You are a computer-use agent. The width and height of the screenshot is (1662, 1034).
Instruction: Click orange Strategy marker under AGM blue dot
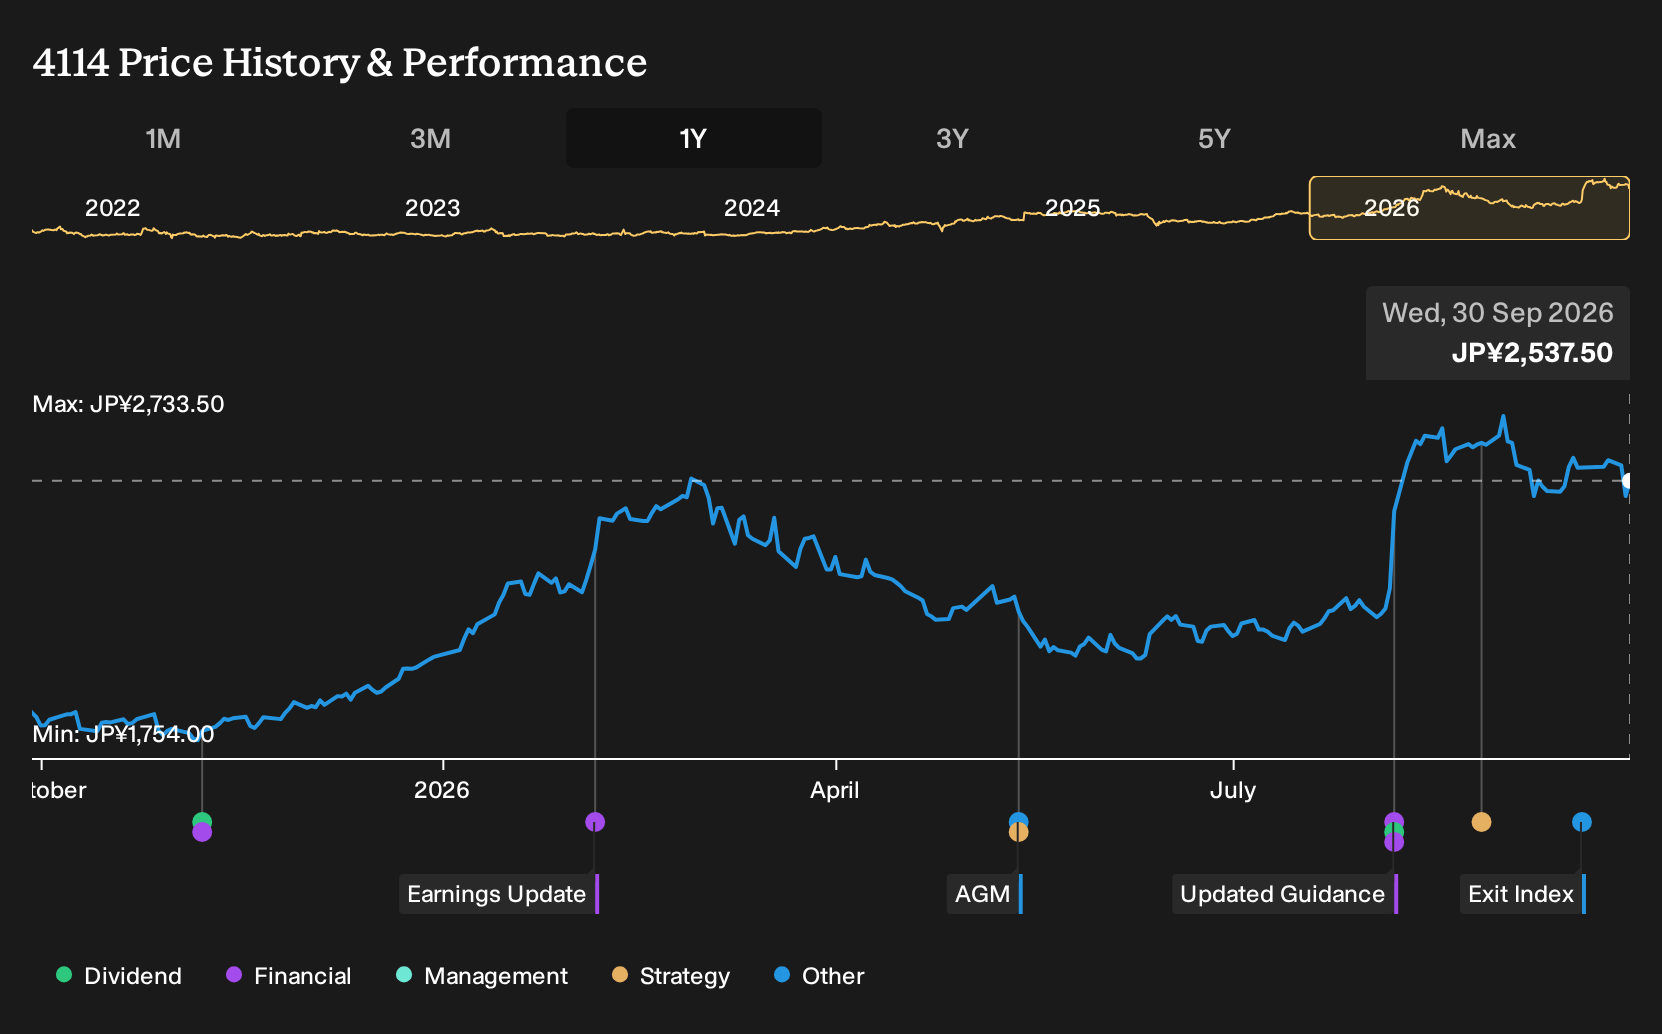(x=1018, y=832)
